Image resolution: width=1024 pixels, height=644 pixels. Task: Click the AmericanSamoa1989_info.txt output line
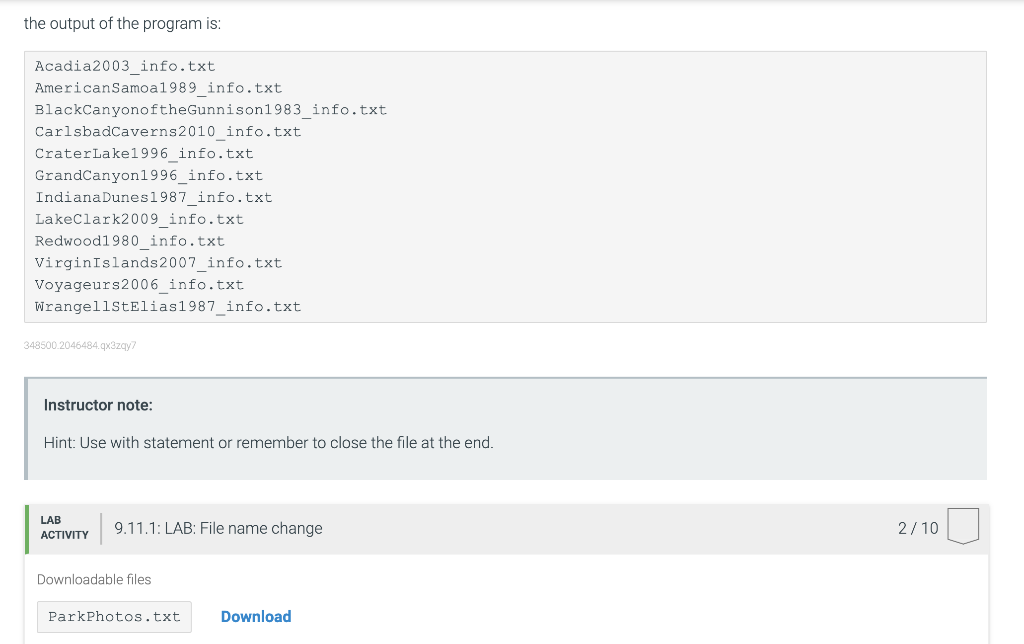(158, 88)
